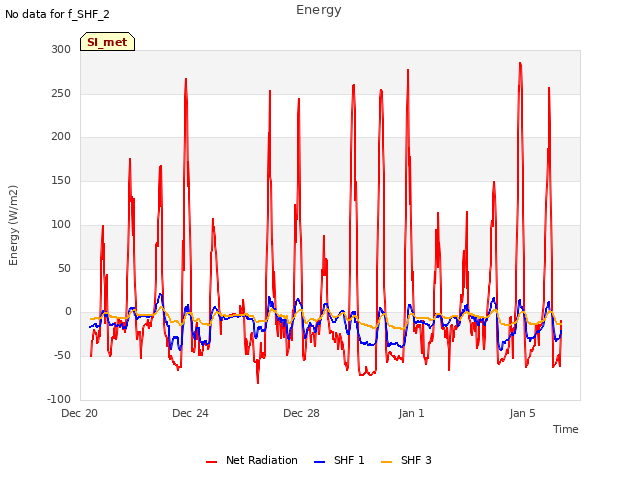Click the 100 y-axis tick label
The height and width of the screenshot is (480, 640).
point(61,224)
